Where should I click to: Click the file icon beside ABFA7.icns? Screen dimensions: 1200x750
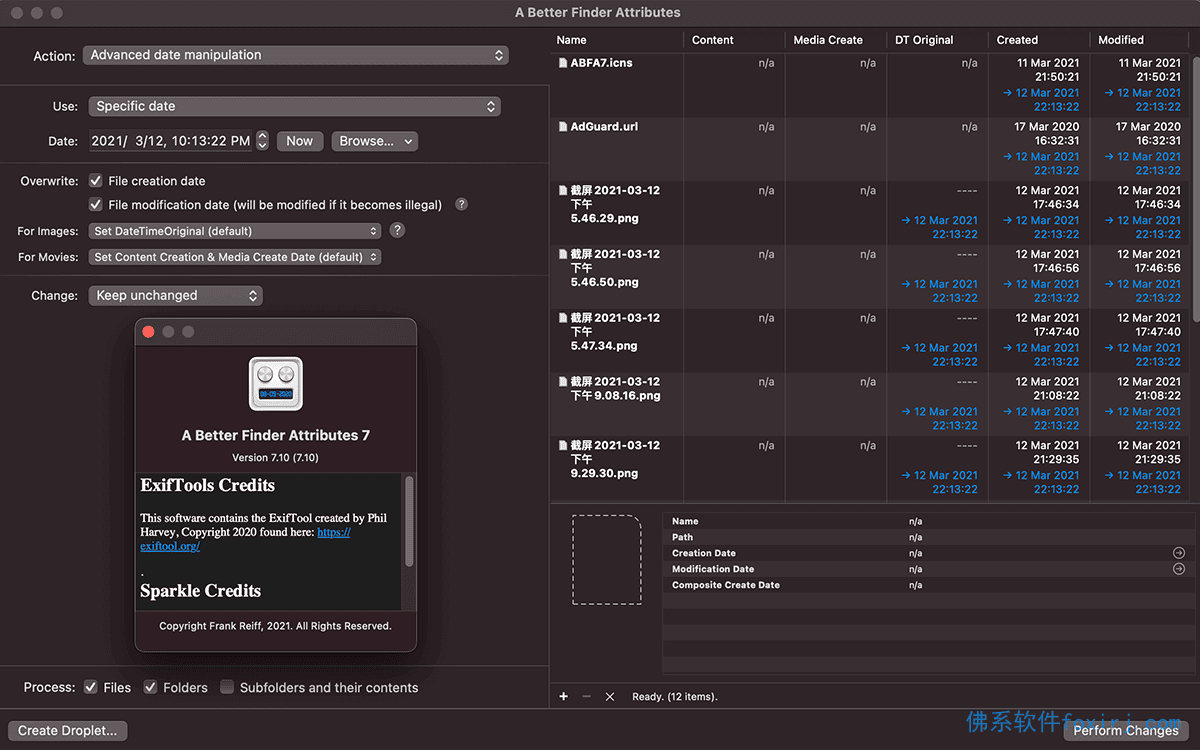562,63
